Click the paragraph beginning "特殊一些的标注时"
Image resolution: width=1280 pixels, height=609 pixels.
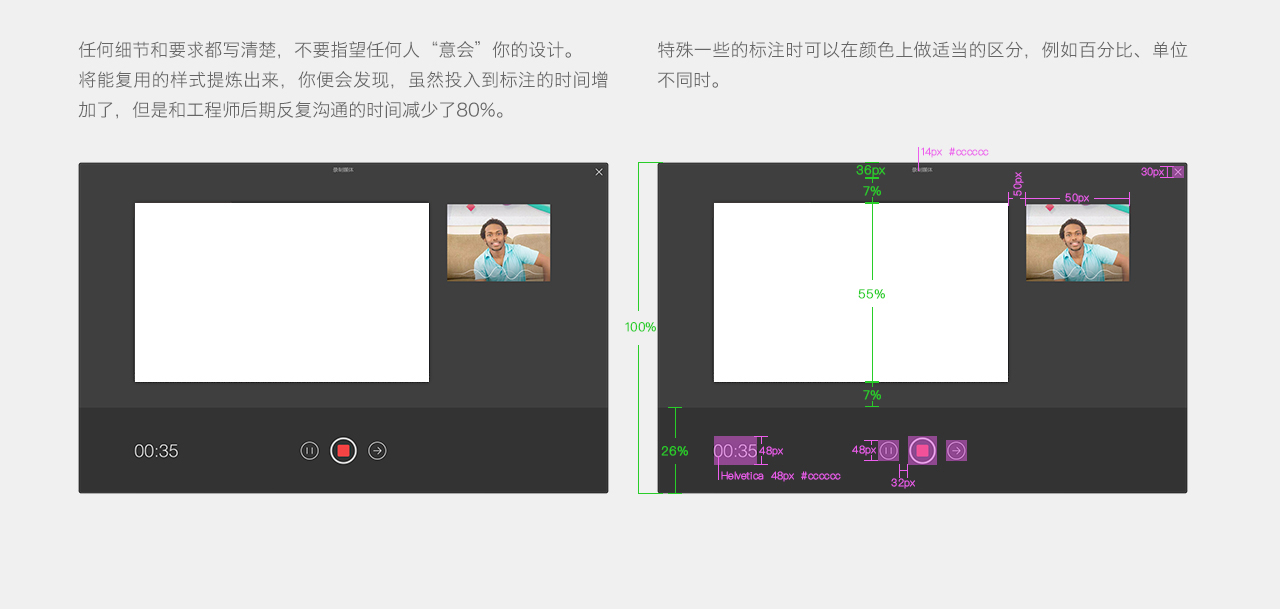click(923, 65)
